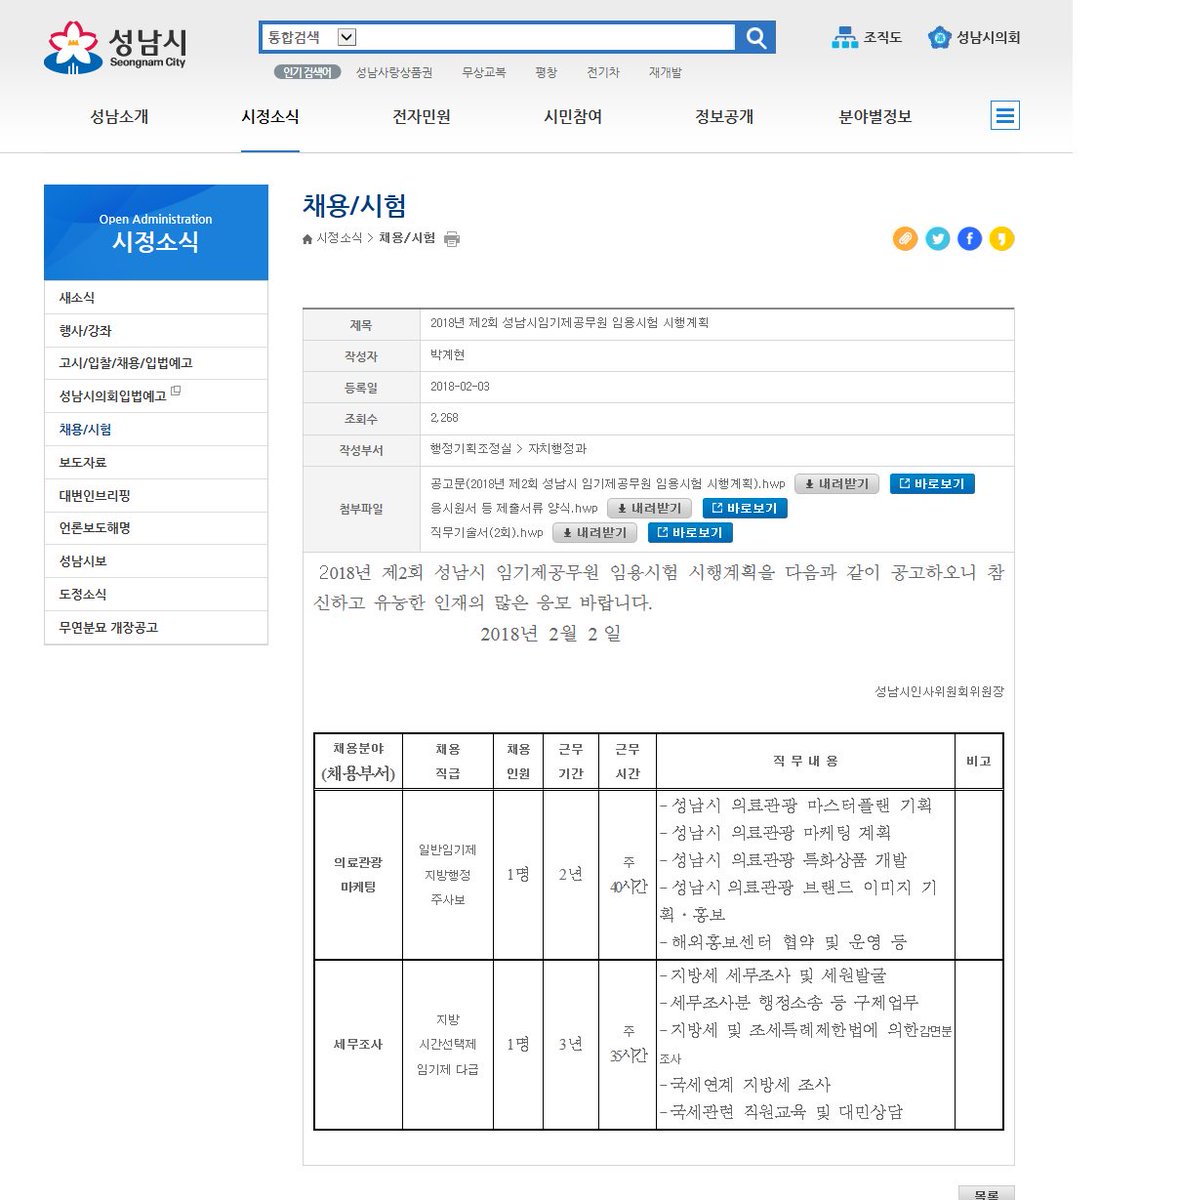Click the 목록 list button

pos(988,1192)
